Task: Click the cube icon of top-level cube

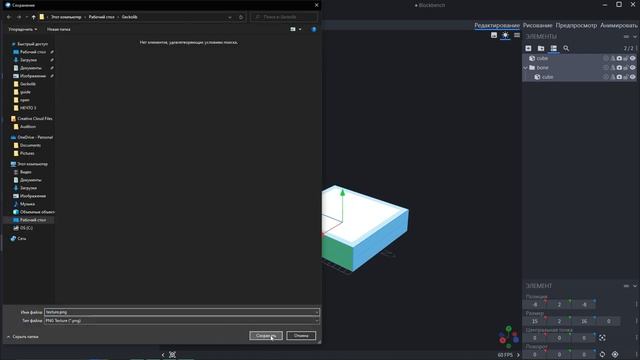Action: tap(532, 58)
